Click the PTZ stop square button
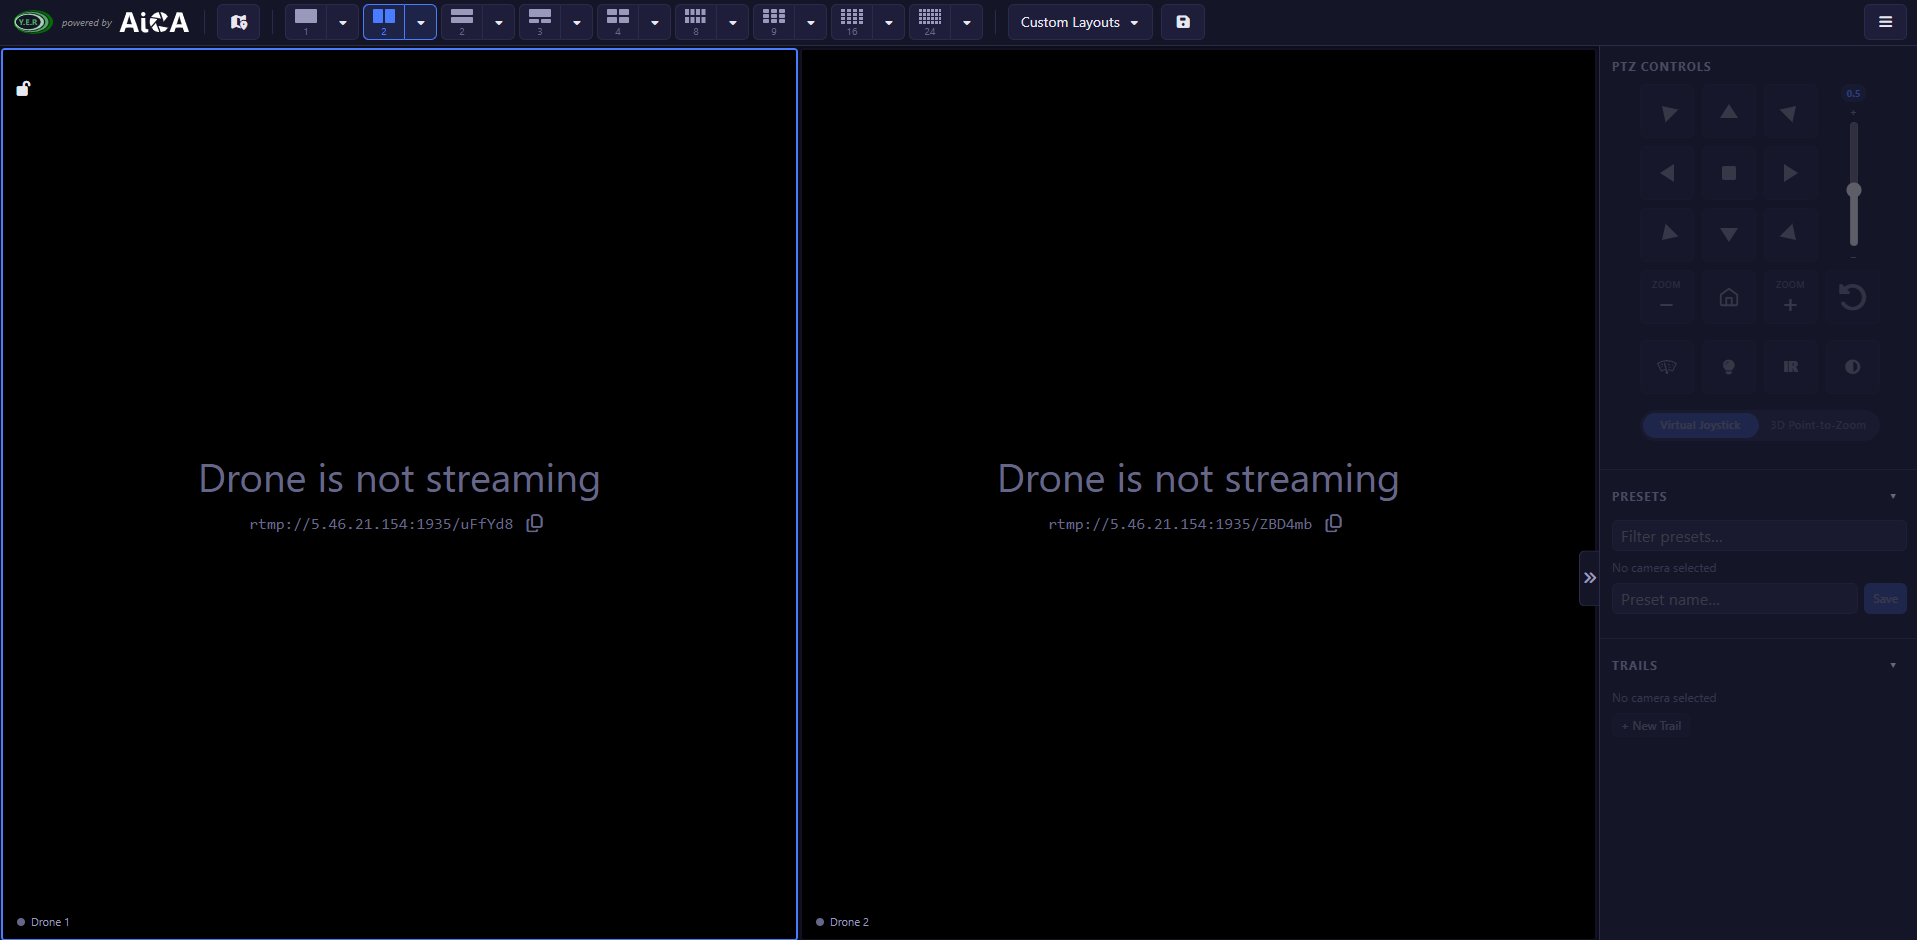The height and width of the screenshot is (940, 1917). (1728, 173)
